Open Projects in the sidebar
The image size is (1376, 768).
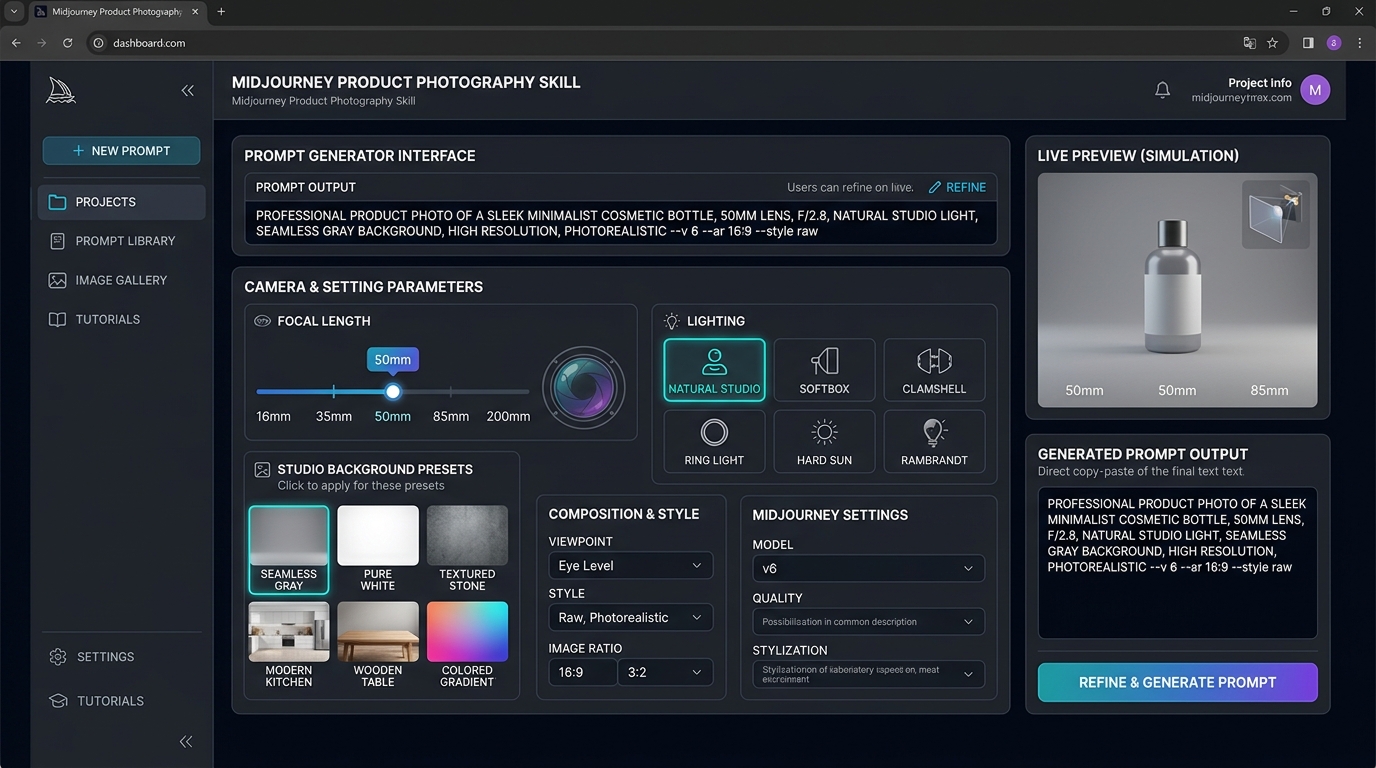pyautogui.click(x=122, y=202)
